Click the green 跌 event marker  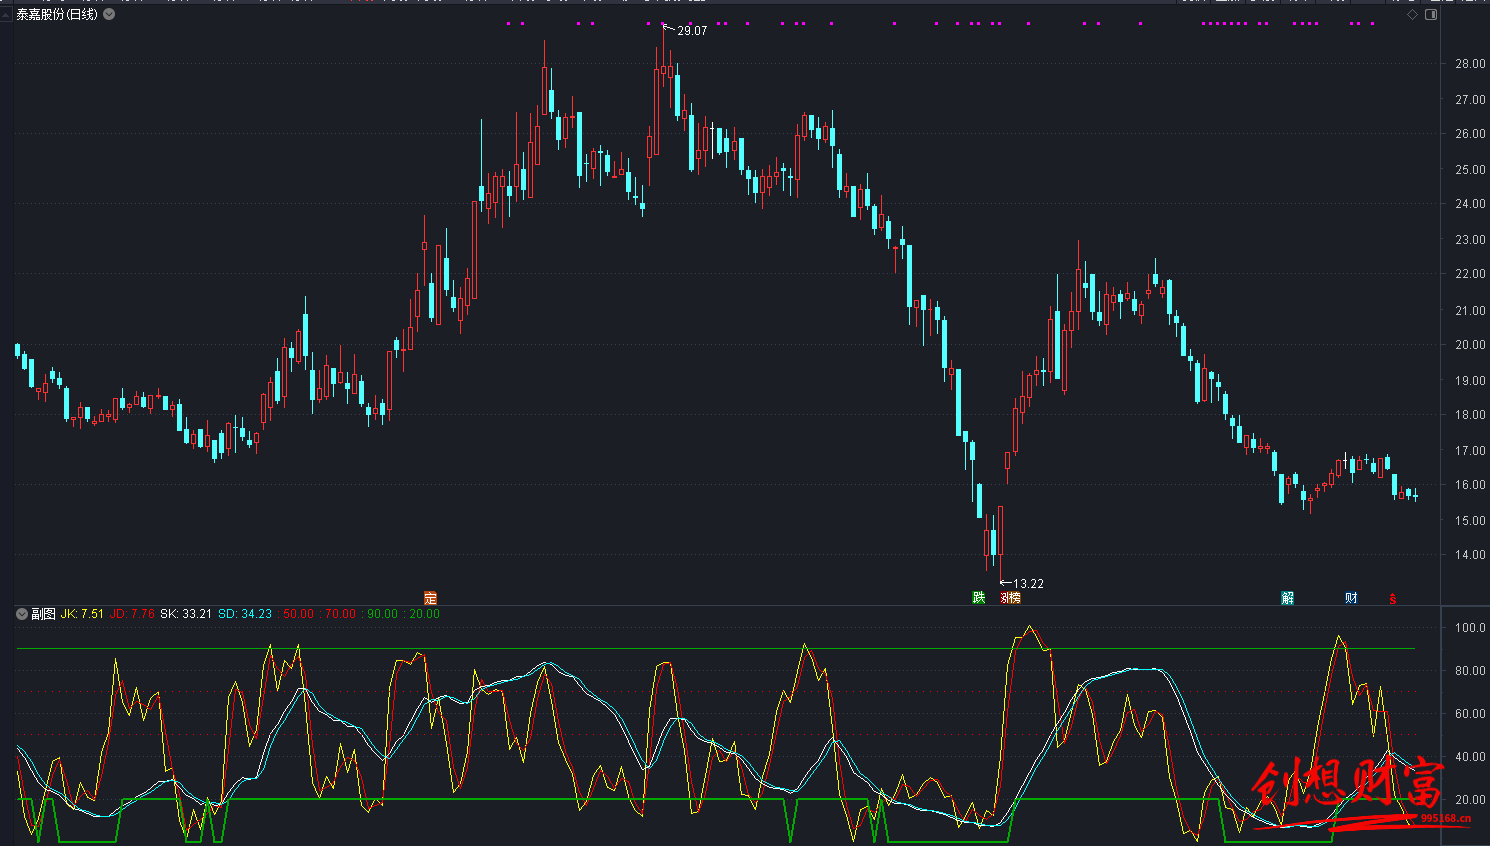pyautogui.click(x=979, y=598)
